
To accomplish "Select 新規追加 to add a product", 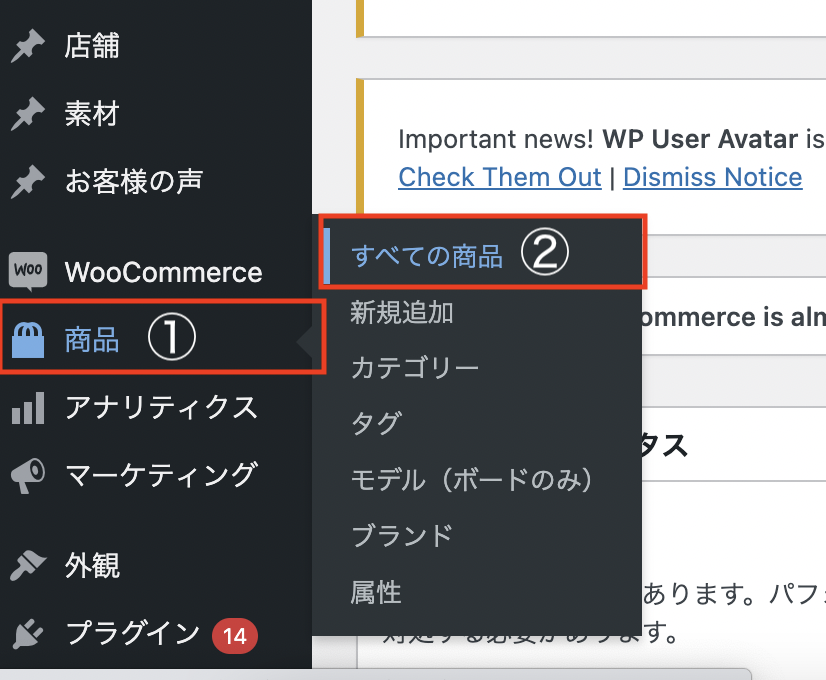I will (x=402, y=313).
